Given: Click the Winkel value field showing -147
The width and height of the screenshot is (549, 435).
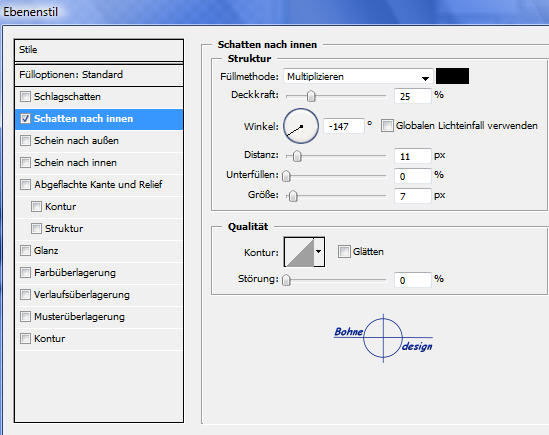Looking at the screenshot, I should (x=343, y=126).
